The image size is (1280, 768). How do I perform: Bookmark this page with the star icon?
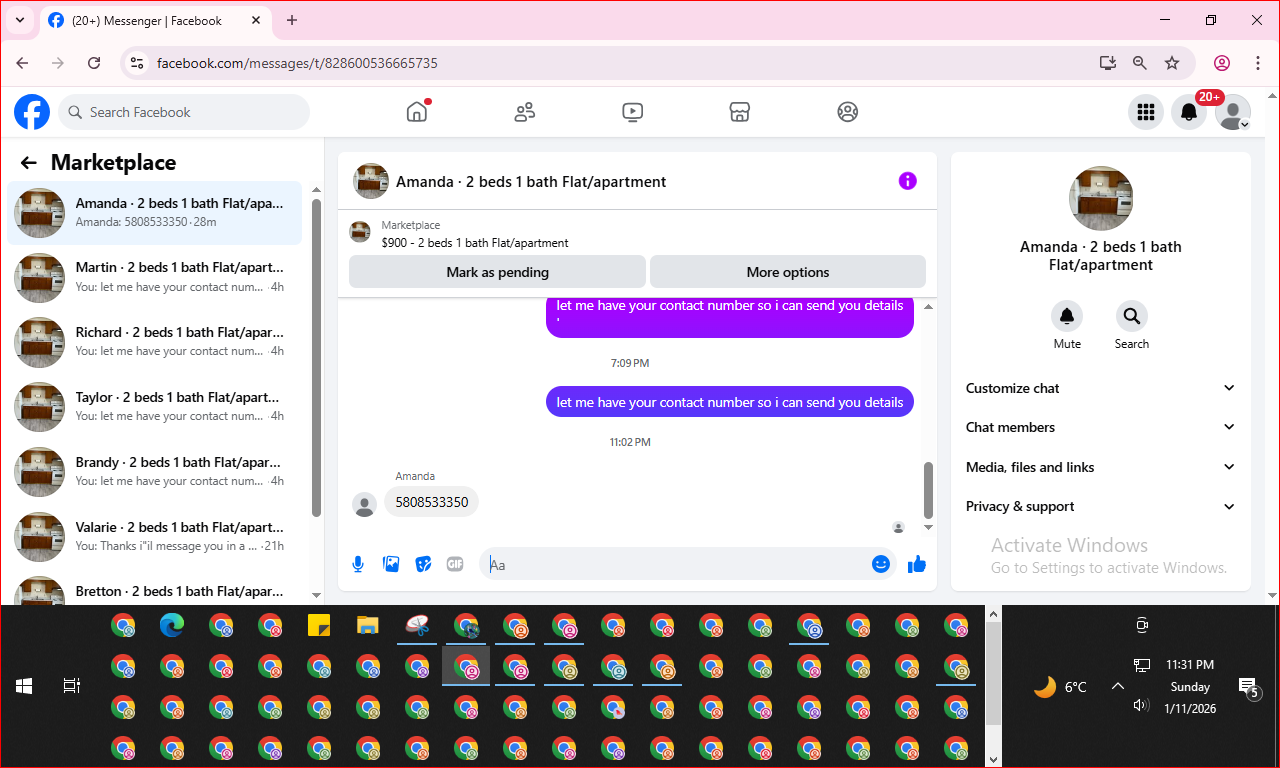[x=1172, y=63]
